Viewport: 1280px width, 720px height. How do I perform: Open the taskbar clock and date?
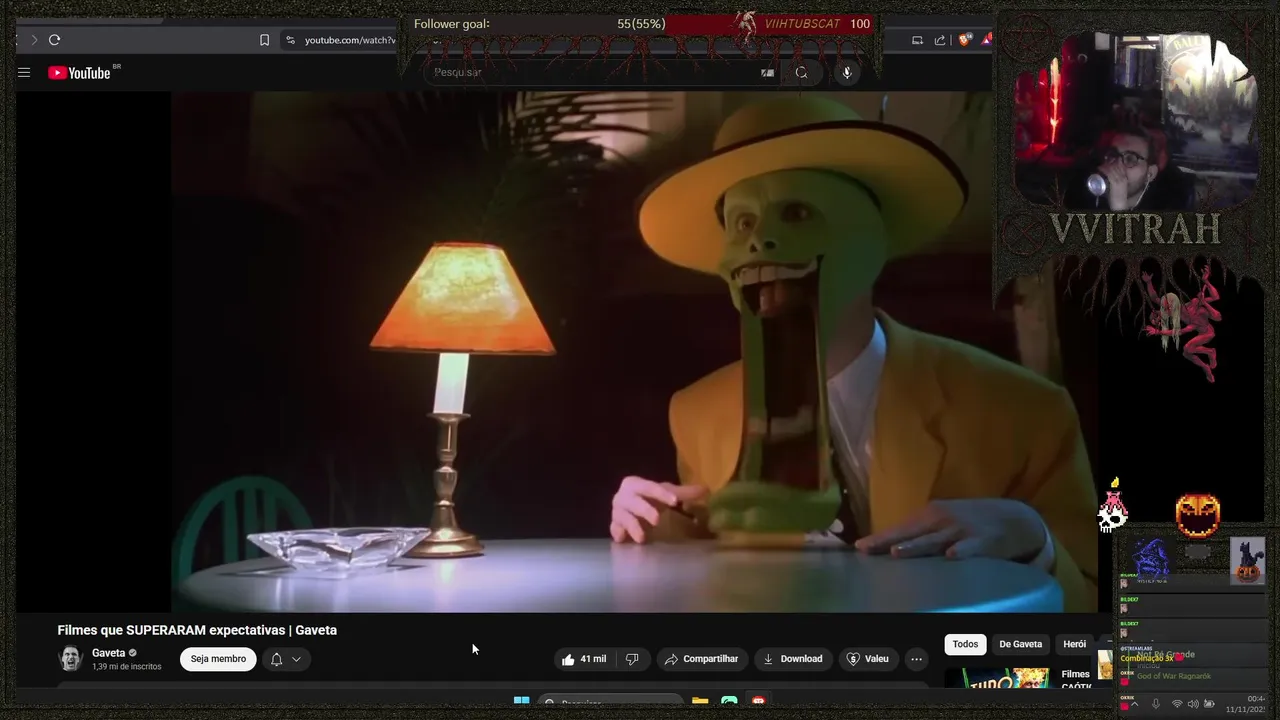tap(1246, 704)
